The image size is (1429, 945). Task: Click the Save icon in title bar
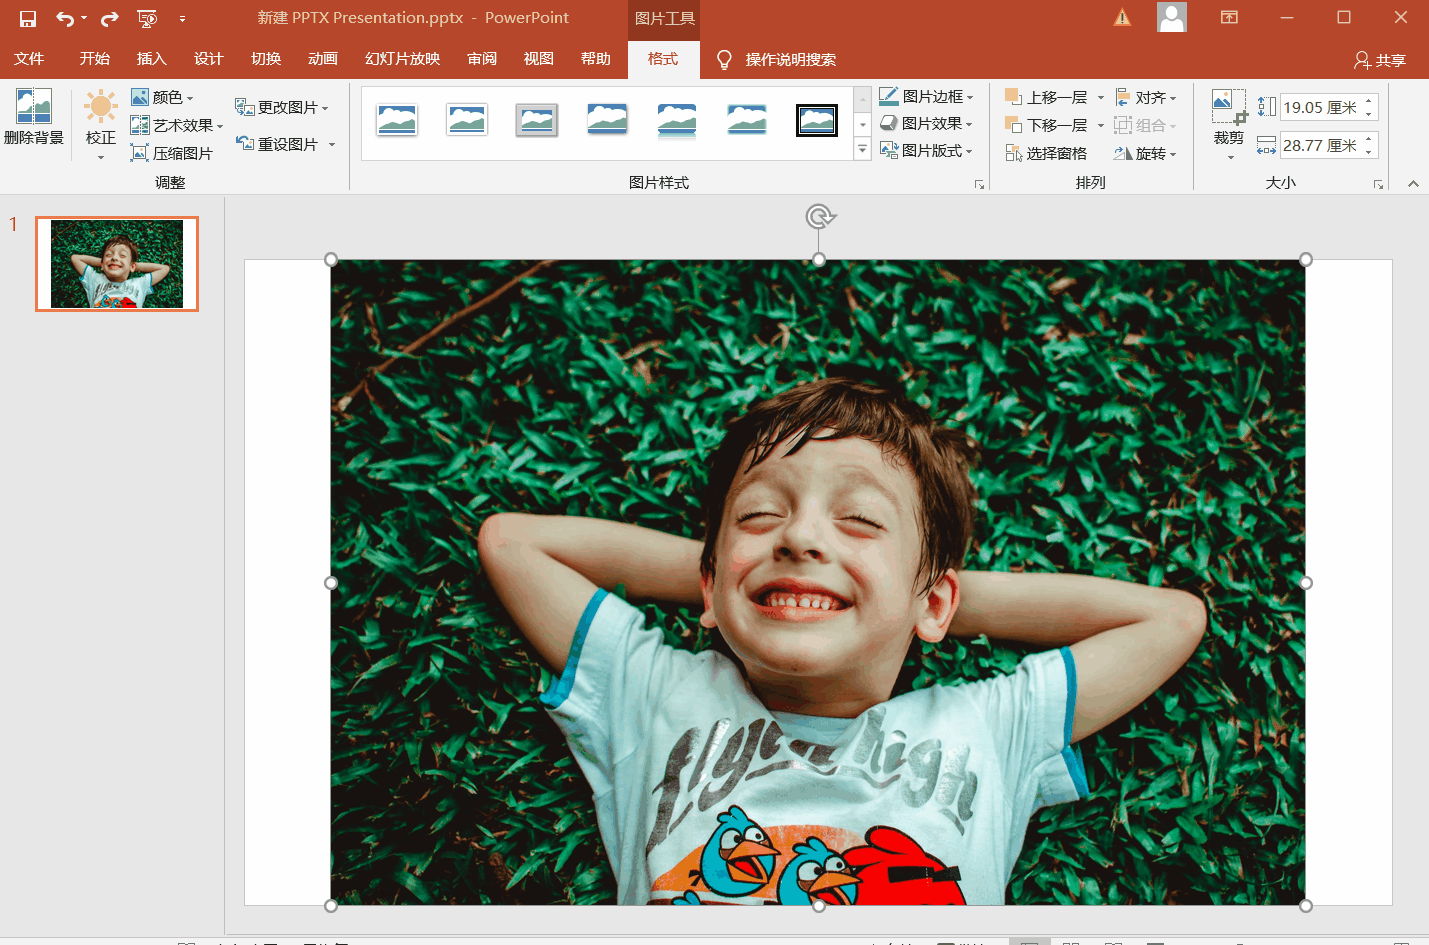pos(28,18)
